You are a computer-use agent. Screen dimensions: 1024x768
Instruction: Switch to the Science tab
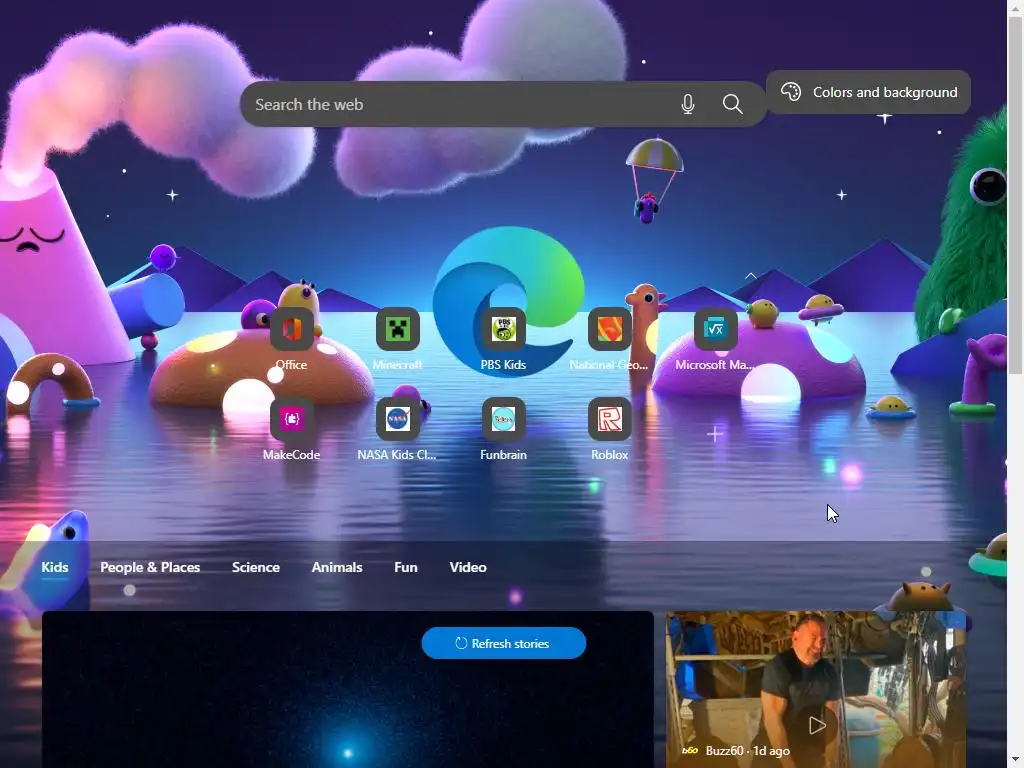[256, 568]
